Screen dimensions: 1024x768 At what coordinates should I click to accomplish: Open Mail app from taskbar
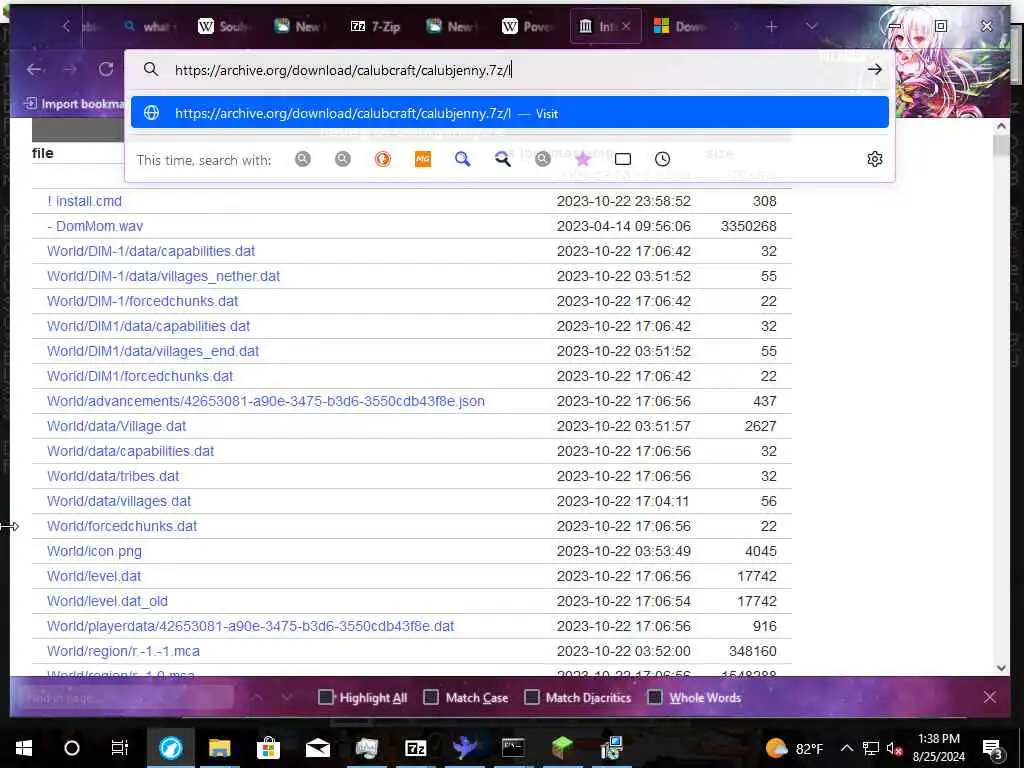click(317, 748)
